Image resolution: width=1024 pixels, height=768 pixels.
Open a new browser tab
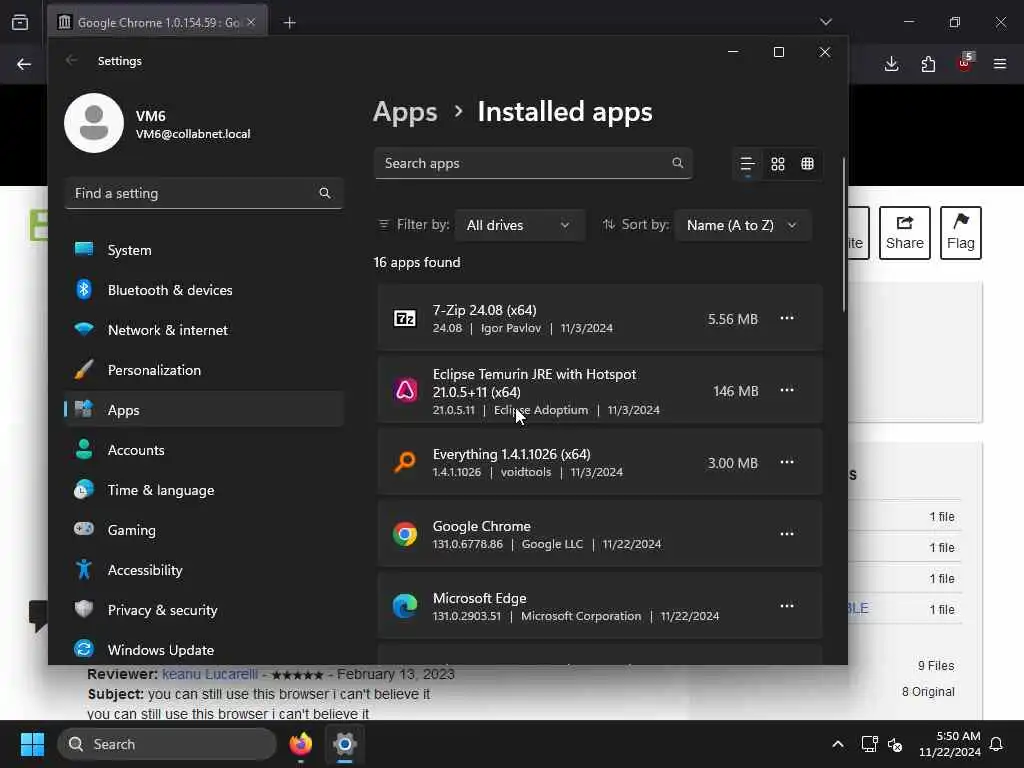point(290,23)
